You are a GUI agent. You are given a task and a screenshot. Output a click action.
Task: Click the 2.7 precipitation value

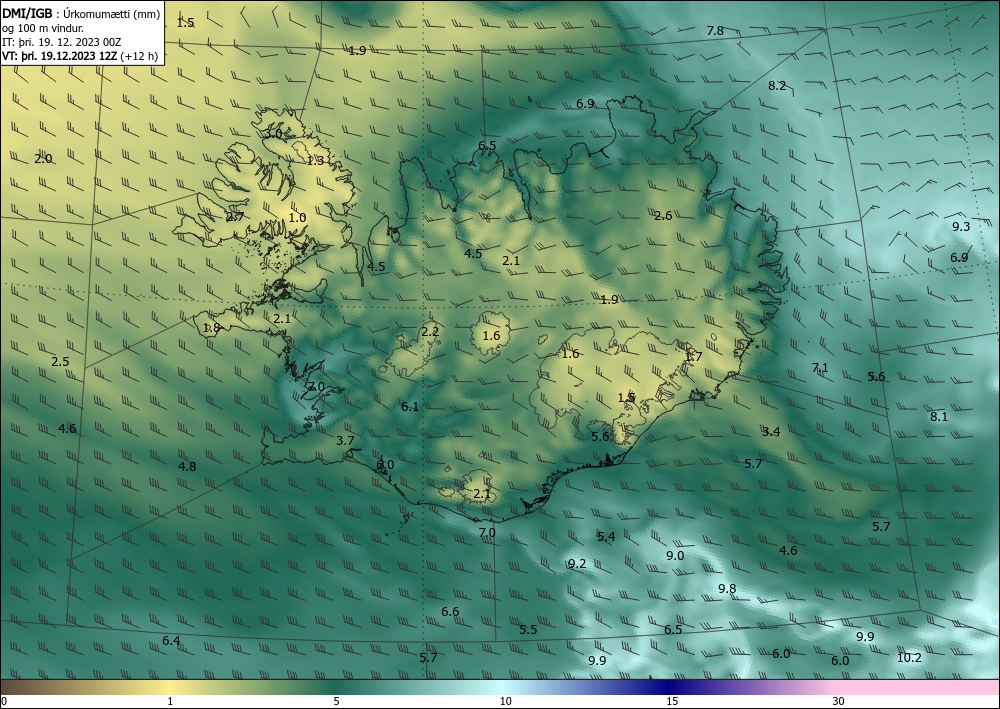coord(235,217)
